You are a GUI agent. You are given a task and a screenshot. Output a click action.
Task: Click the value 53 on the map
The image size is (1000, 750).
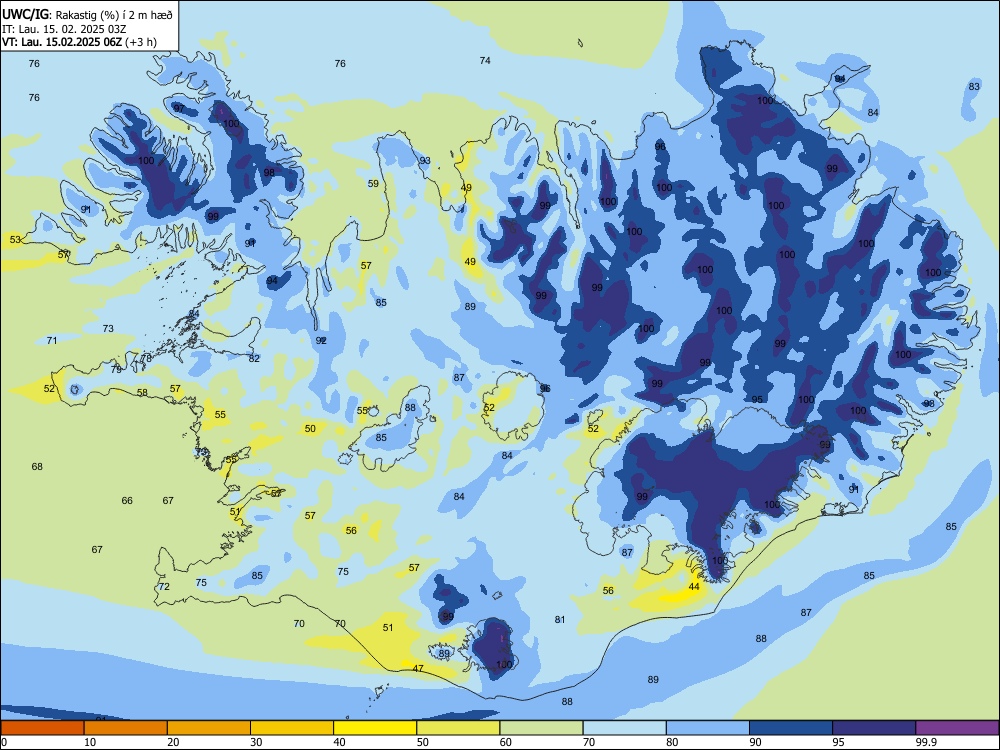[x=15, y=240]
